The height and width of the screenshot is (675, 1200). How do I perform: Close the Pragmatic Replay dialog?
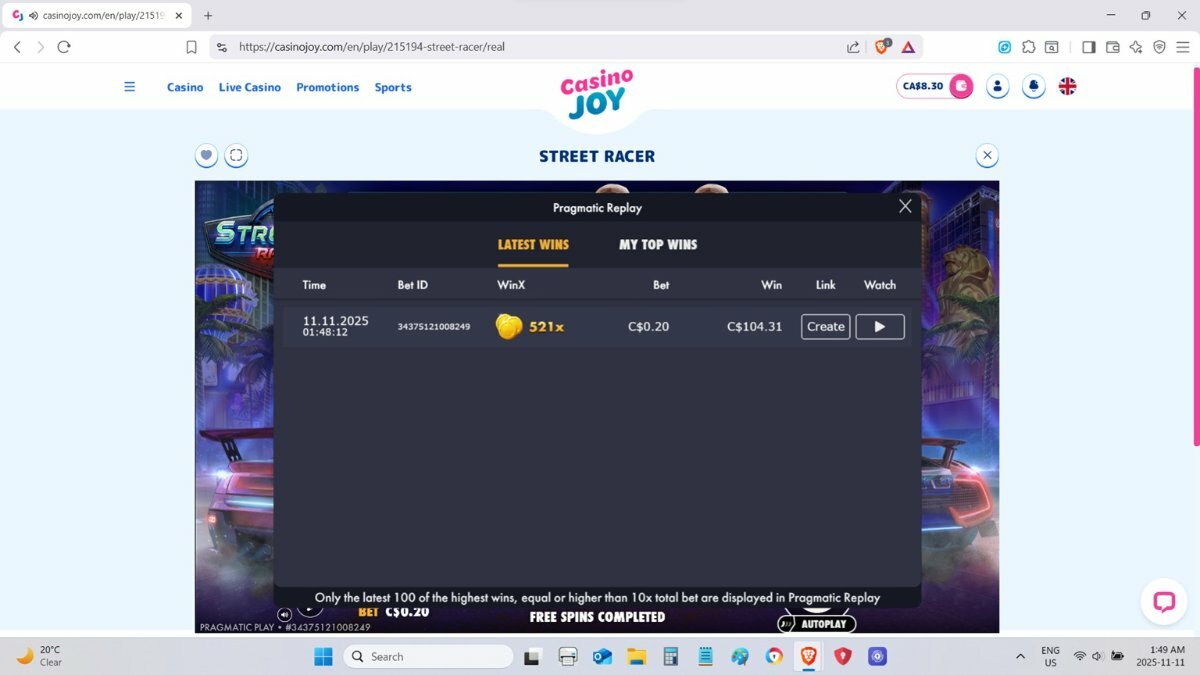coord(905,206)
